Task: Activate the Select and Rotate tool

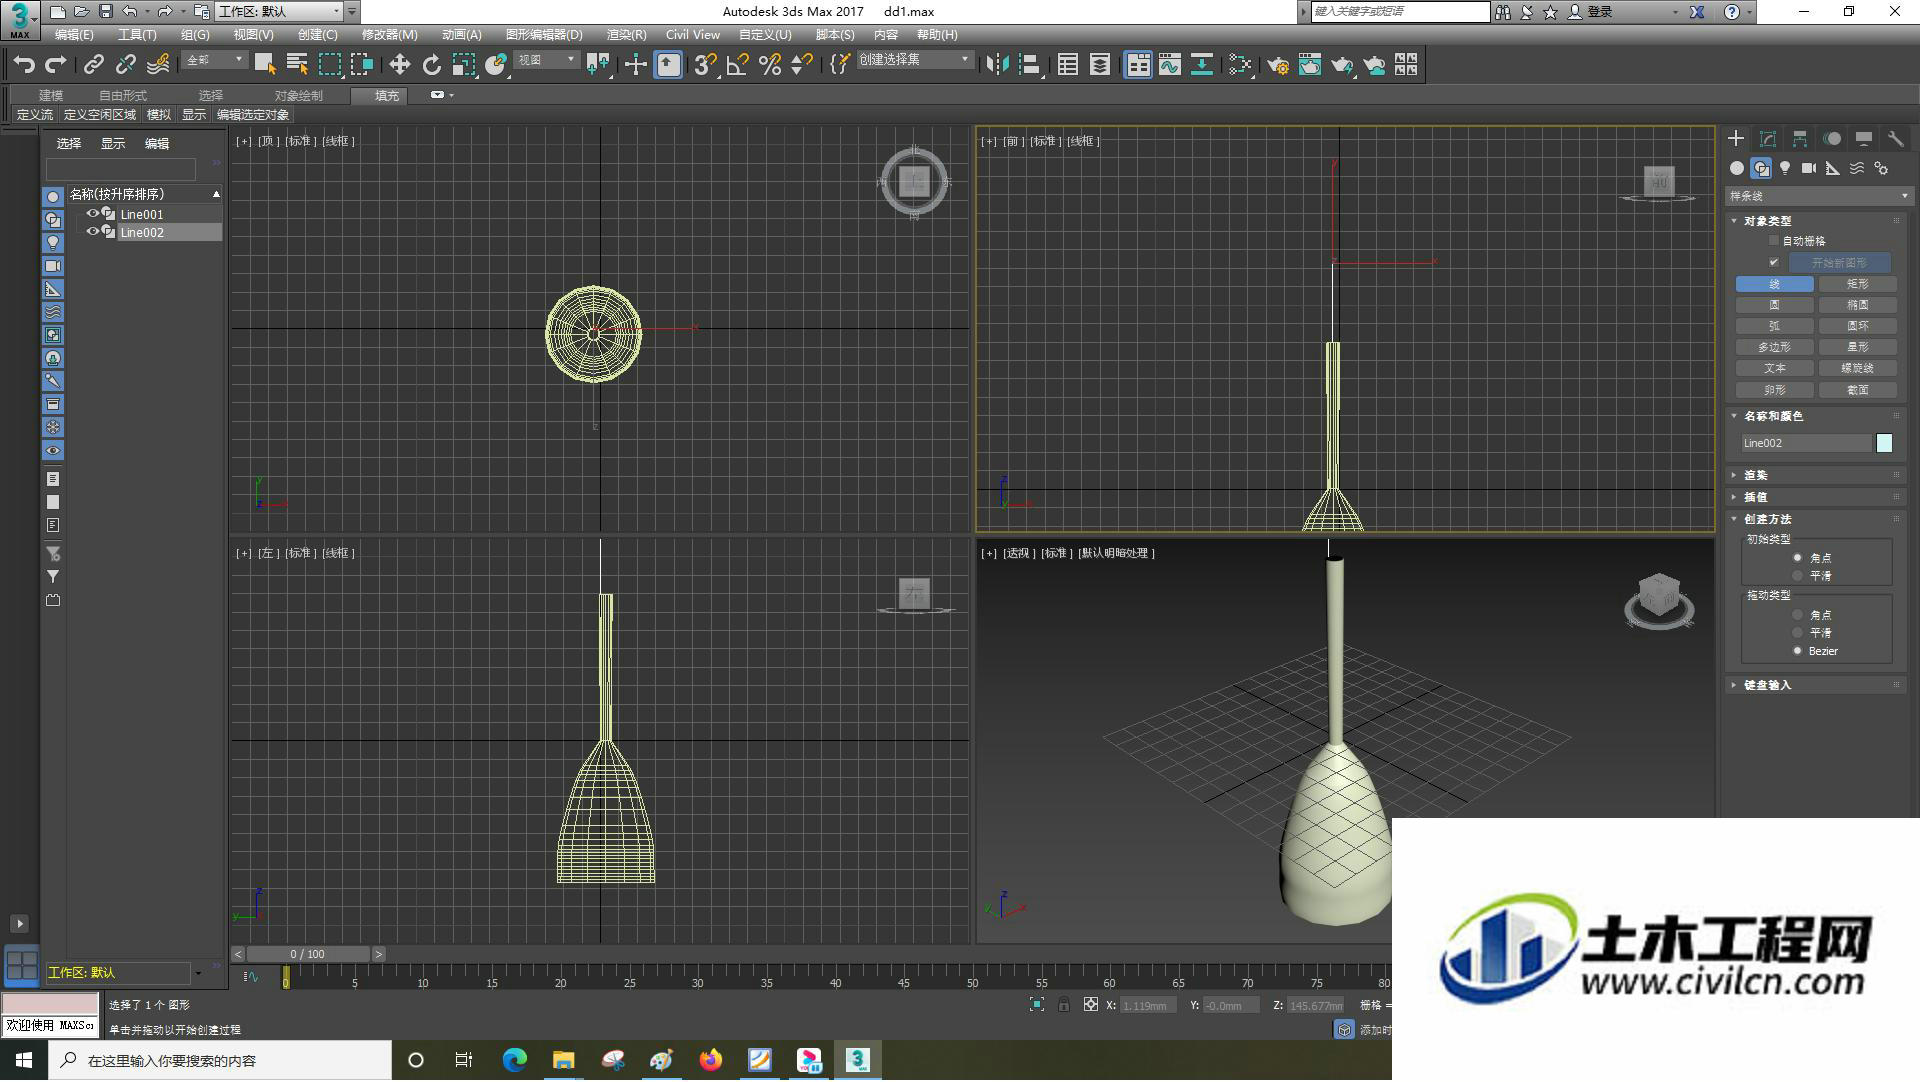Action: tap(431, 65)
